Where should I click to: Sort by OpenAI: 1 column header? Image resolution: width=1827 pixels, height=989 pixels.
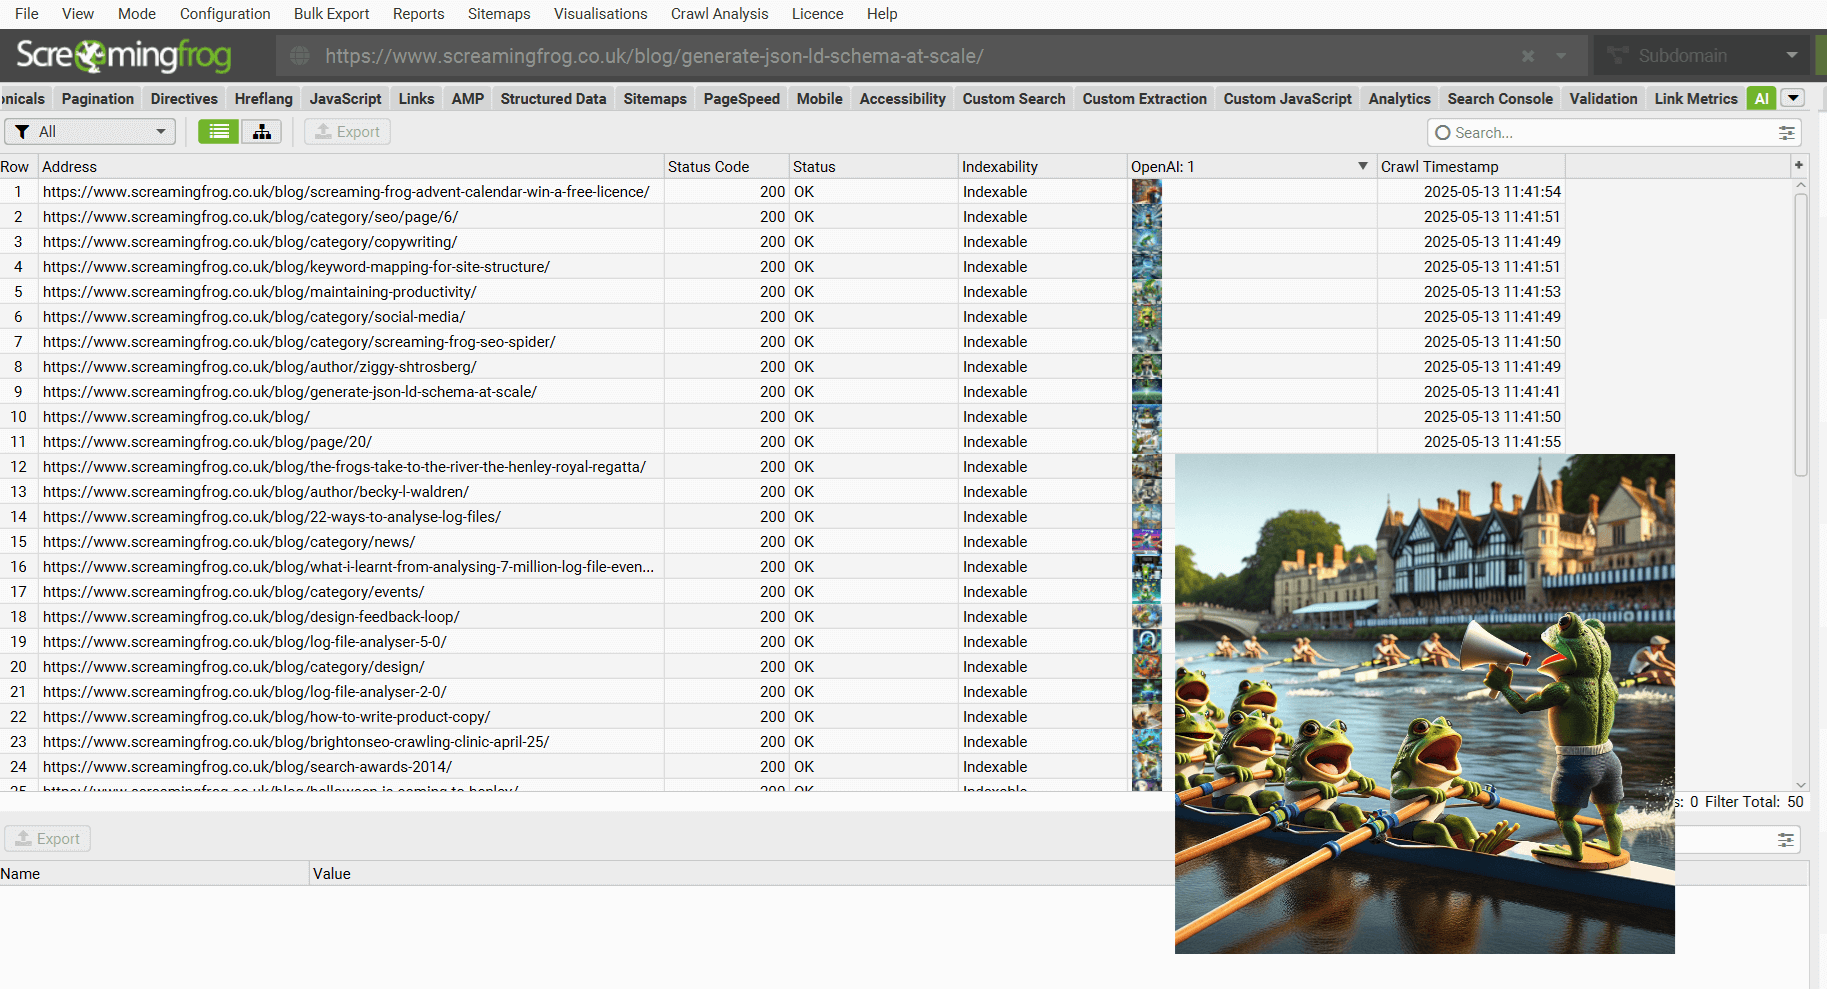(x=1240, y=167)
